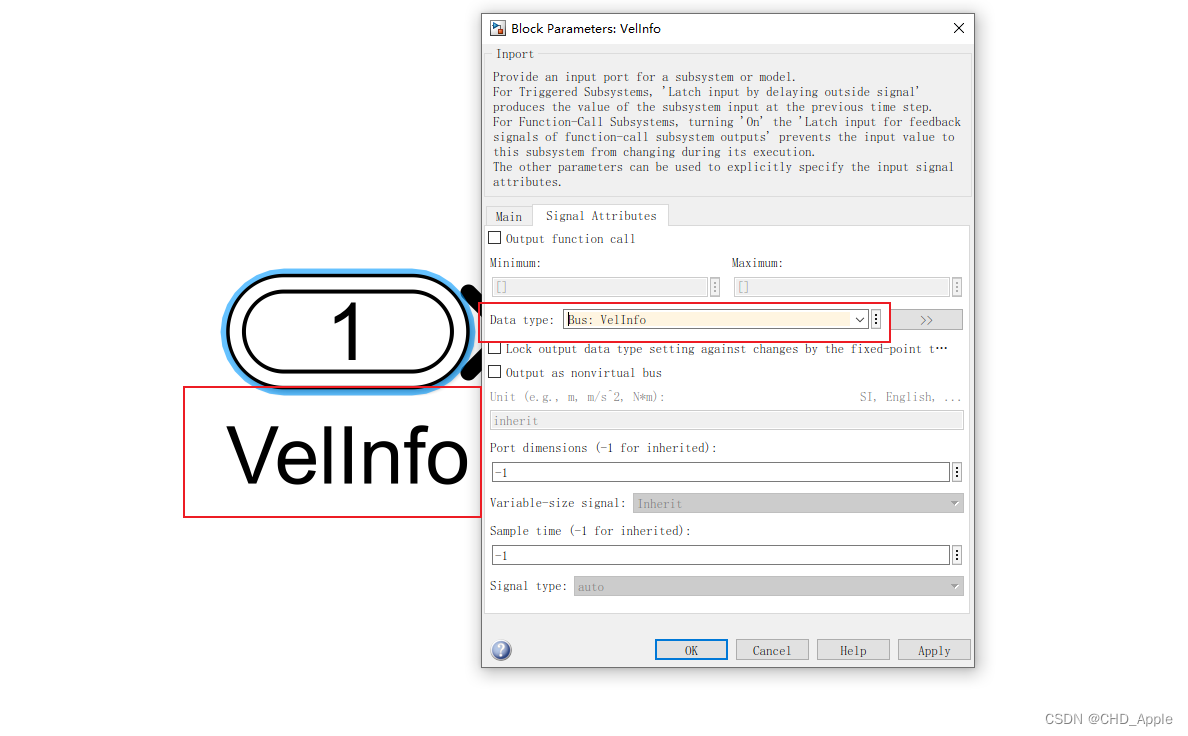The width and height of the screenshot is (1188, 736).
Task: Open the Port dimensions three-dot menu
Action: point(957,472)
